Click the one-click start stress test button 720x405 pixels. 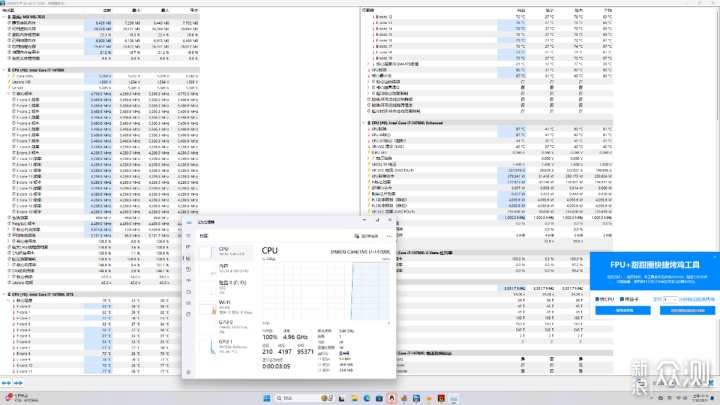[623, 311]
